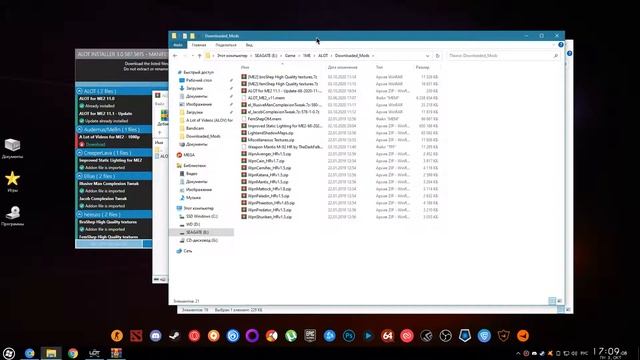The width and height of the screenshot is (640, 360).
Task: Launch Epic Games from the dock
Action: pos(310,336)
